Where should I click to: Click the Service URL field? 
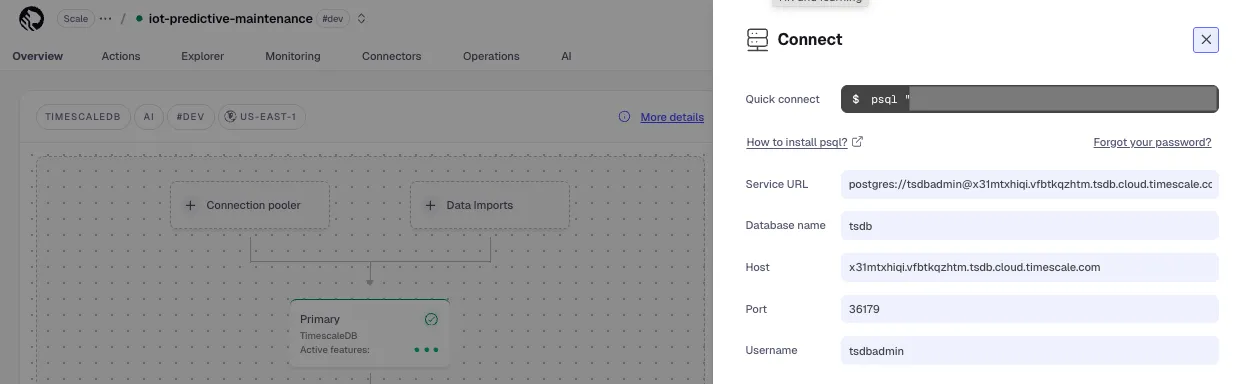pyautogui.click(x=1030, y=184)
